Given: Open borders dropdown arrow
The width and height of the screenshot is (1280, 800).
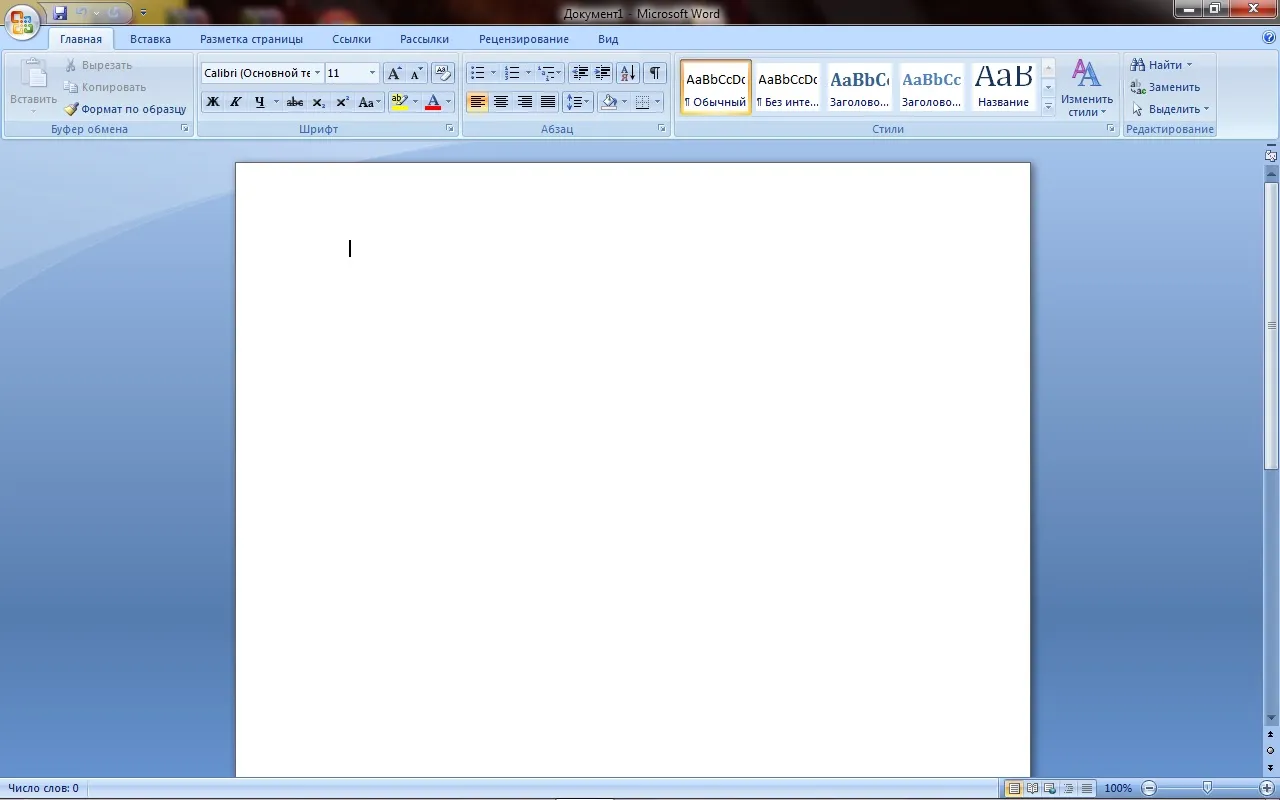Looking at the screenshot, I should pos(657,102).
